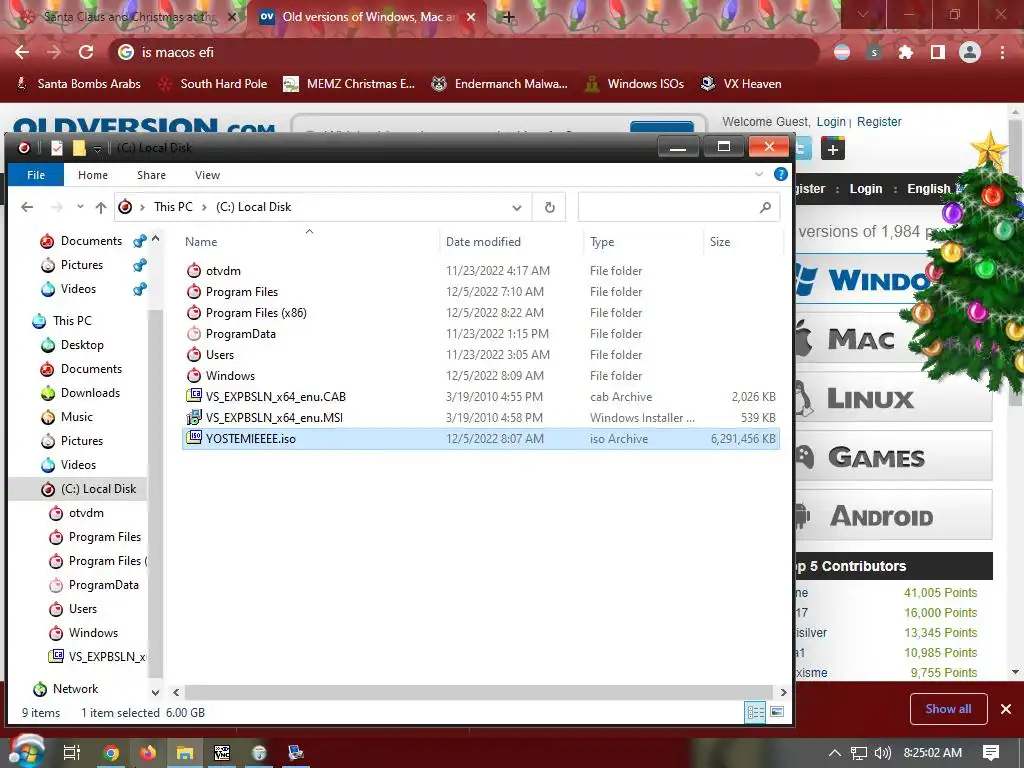1024x768 pixels.
Task: Open File Explorer taskbar icon
Action: (x=185, y=753)
